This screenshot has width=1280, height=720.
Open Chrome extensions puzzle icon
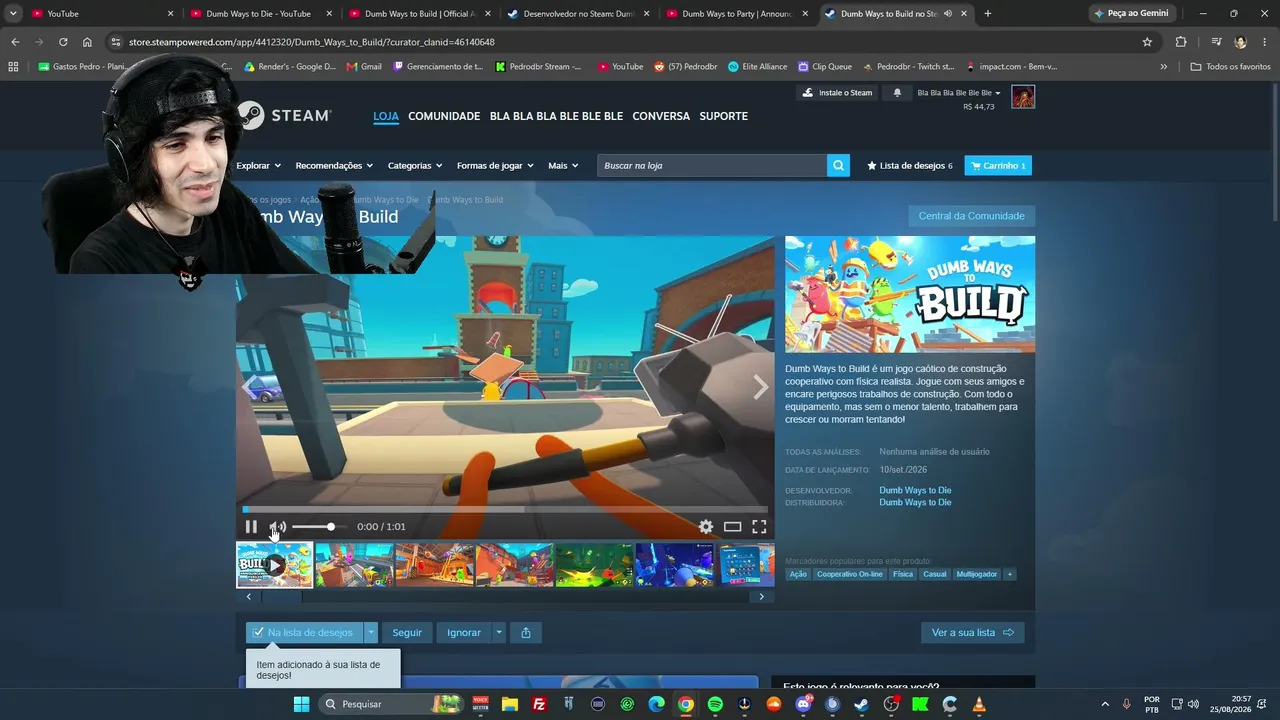(1181, 42)
